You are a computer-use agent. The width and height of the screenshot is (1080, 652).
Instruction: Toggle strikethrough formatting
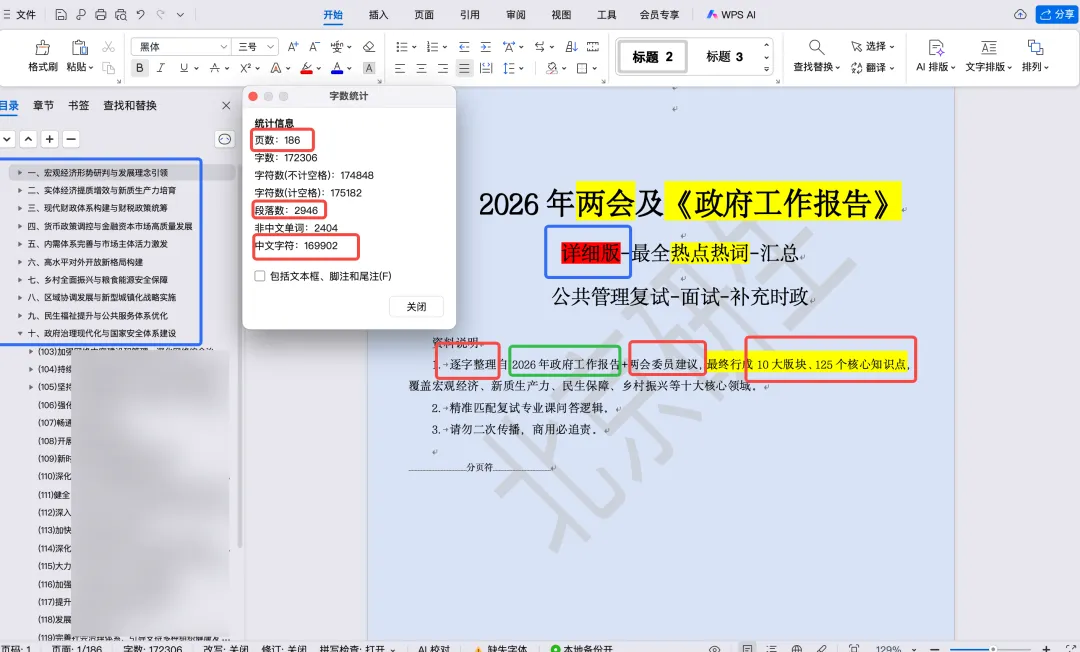(215, 67)
